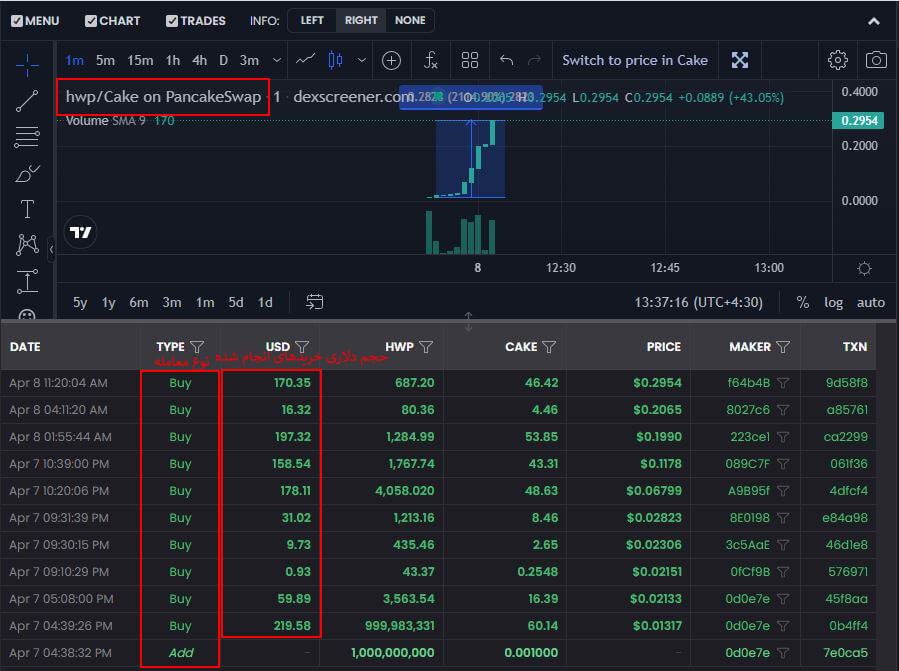
Task: Set info panel to NONE
Action: tap(410, 20)
